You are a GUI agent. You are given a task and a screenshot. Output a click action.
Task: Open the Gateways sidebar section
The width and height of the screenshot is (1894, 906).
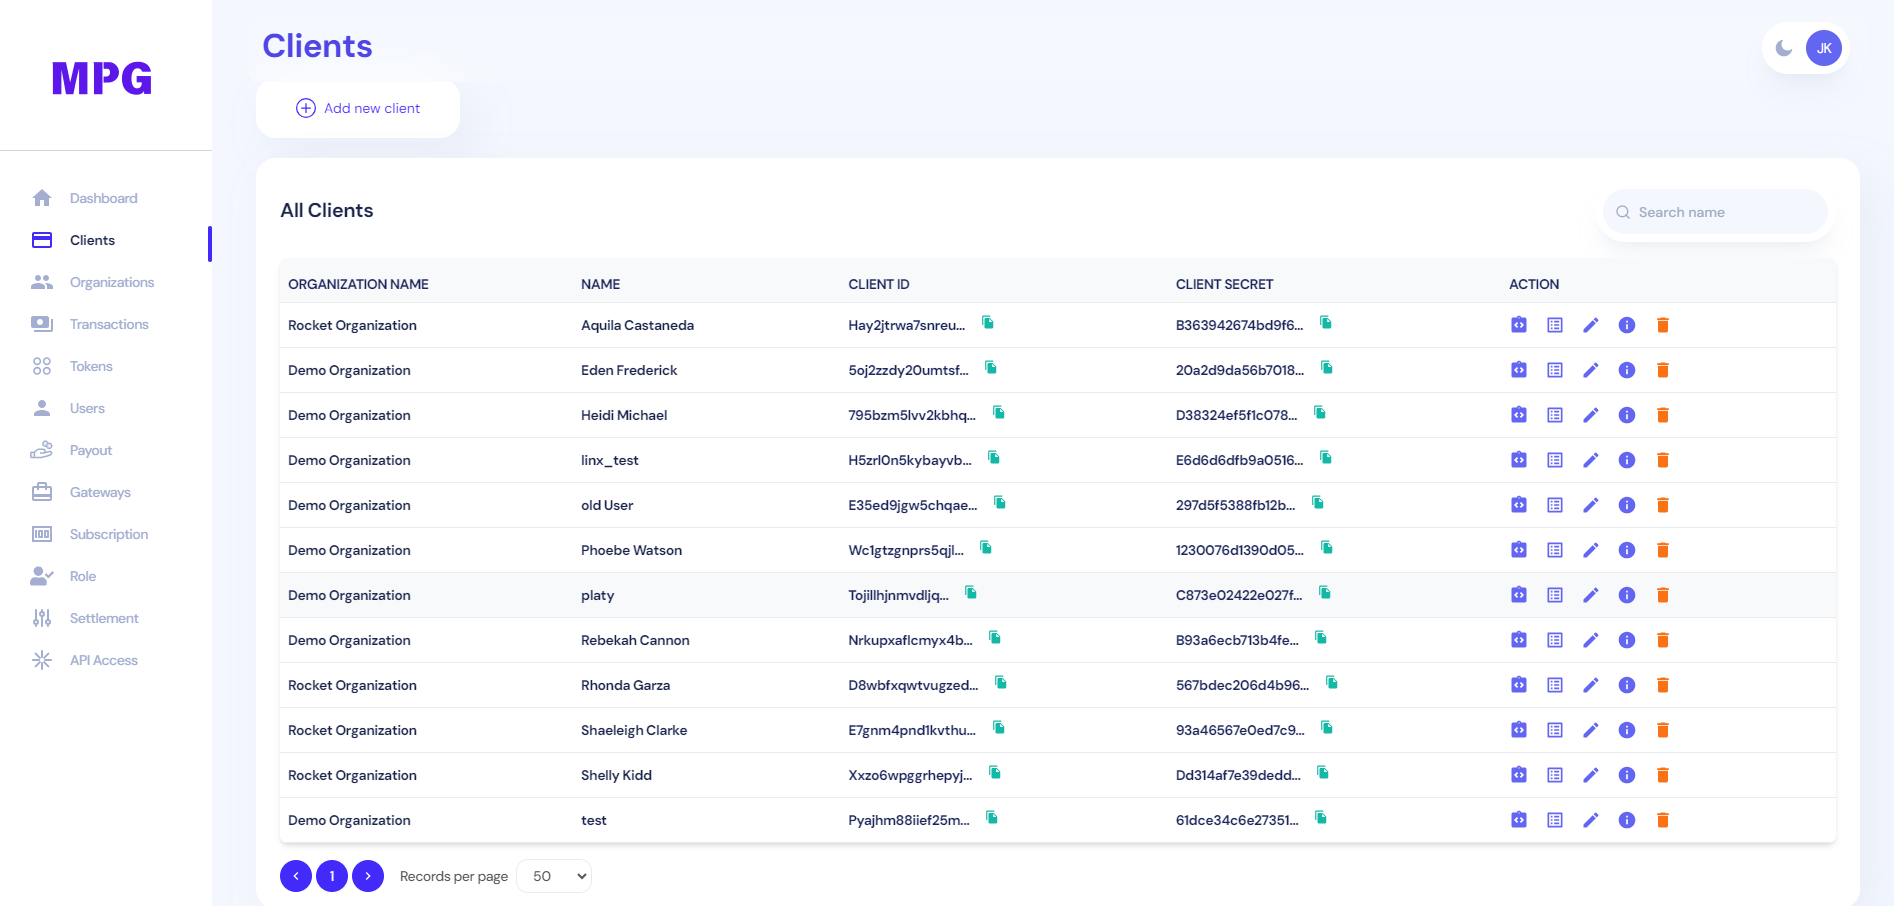100,492
